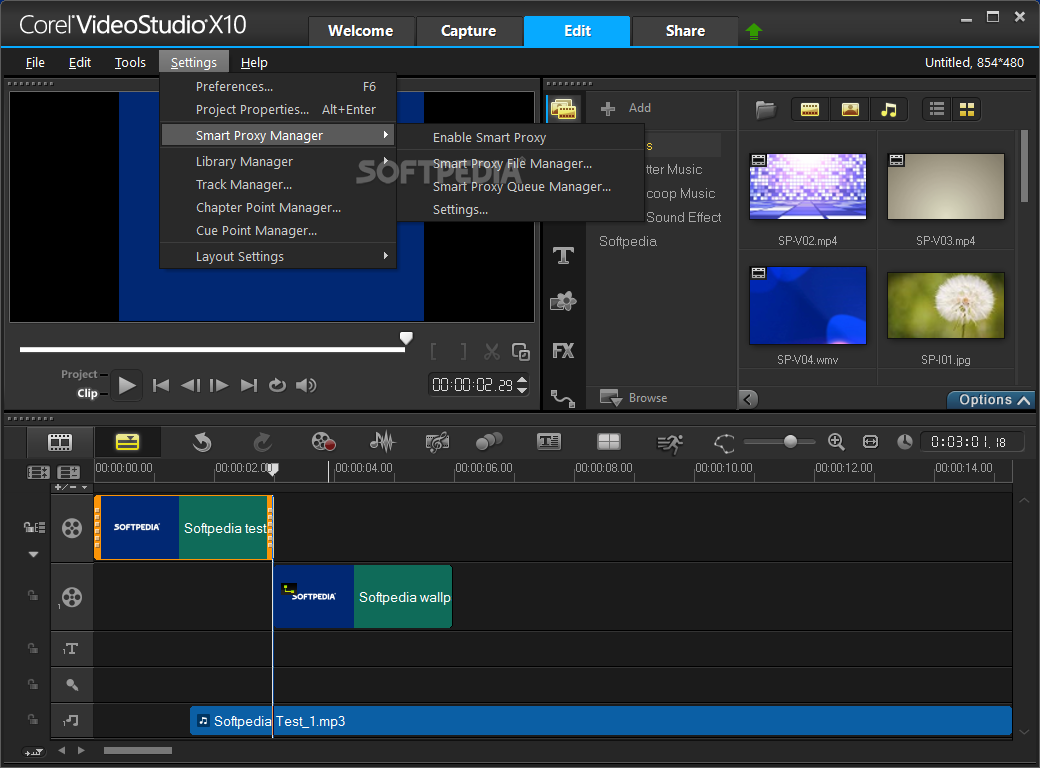Step to the next frame
The width and height of the screenshot is (1040, 768).
pos(219,385)
